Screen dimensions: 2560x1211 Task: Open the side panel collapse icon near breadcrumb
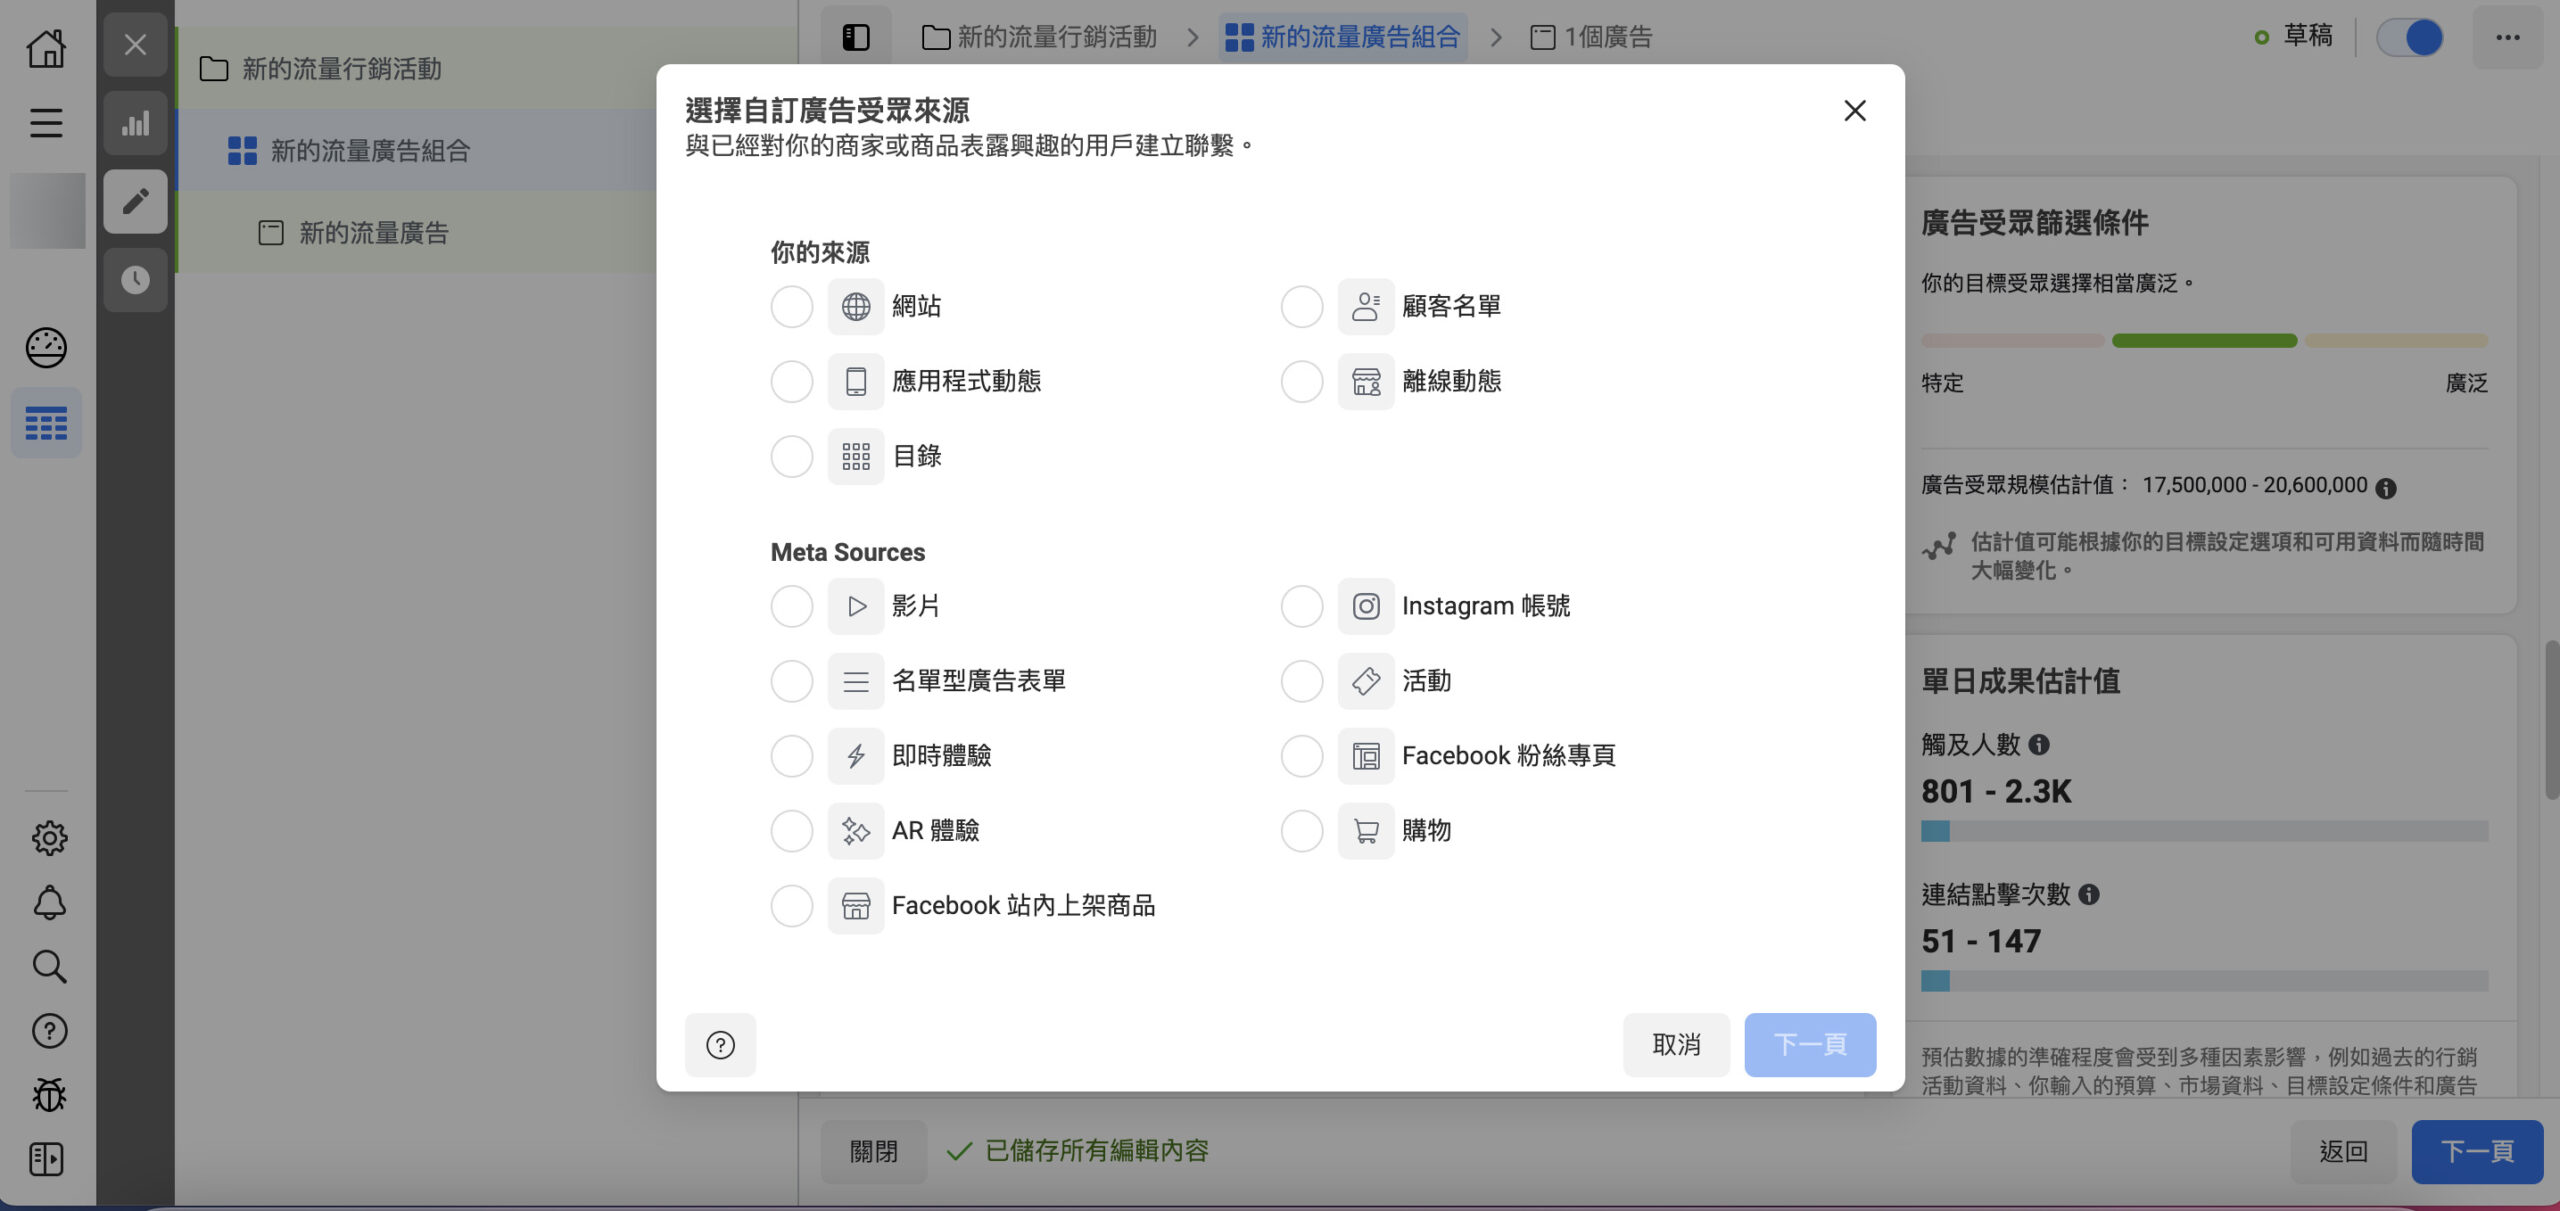857,36
